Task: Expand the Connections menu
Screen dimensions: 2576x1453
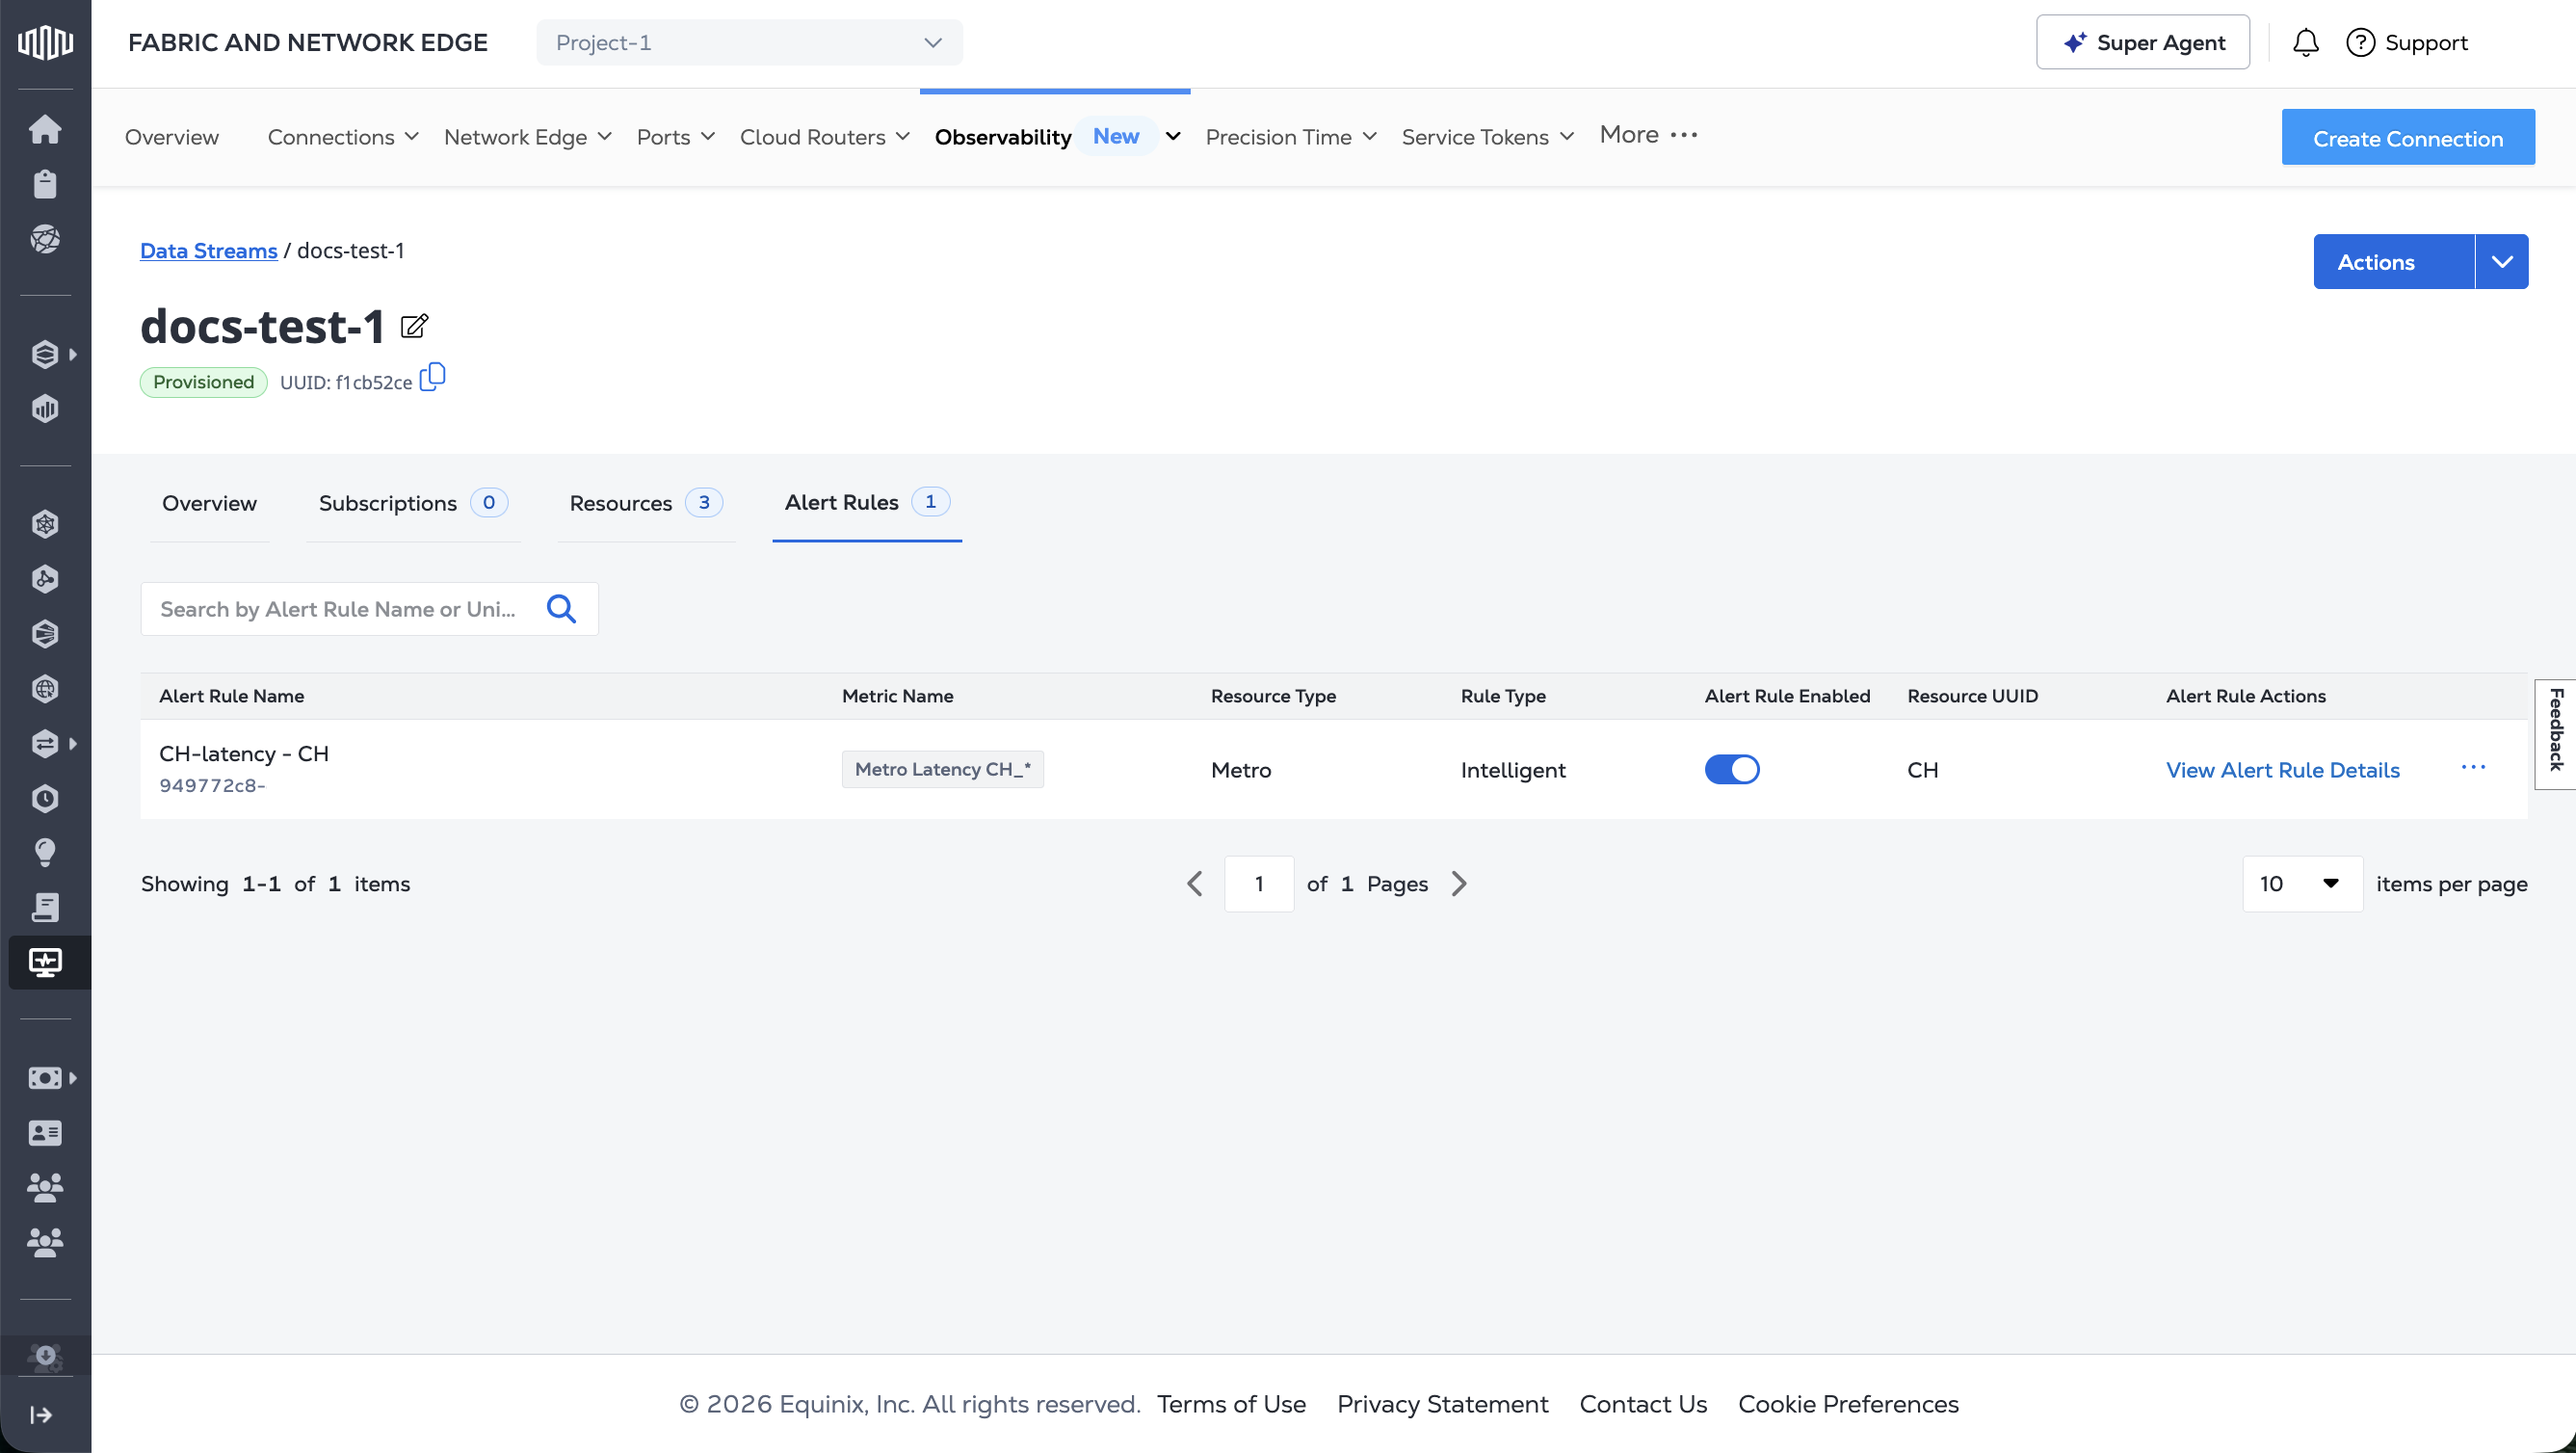Action: pyautogui.click(x=342, y=137)
